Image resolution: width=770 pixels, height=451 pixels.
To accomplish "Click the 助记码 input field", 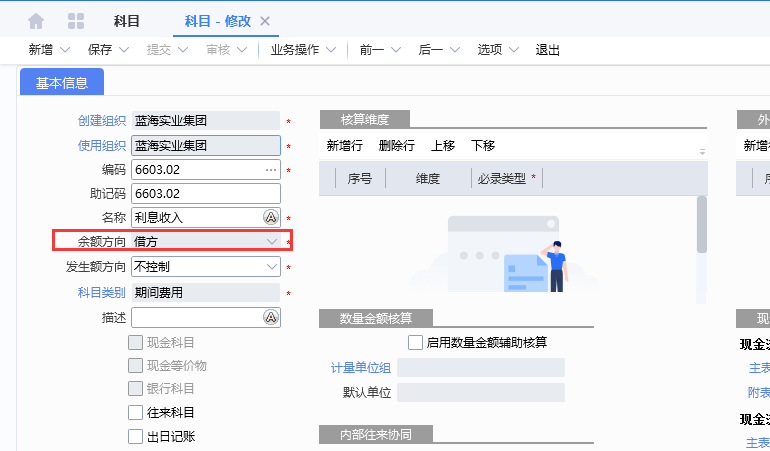I will click(206, 193).
